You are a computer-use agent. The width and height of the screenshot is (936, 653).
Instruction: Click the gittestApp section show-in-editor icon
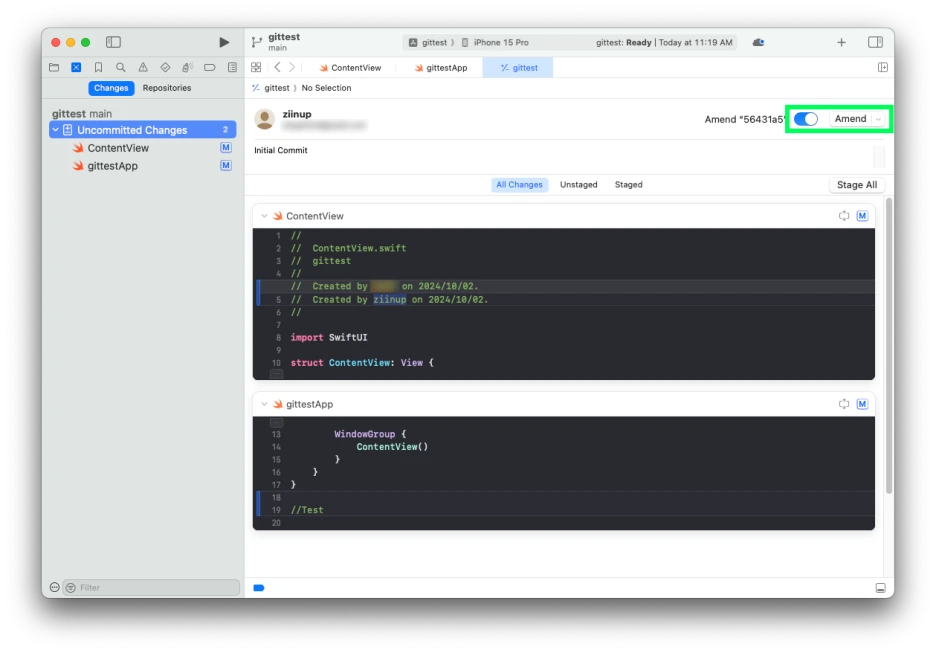[843, 403]
